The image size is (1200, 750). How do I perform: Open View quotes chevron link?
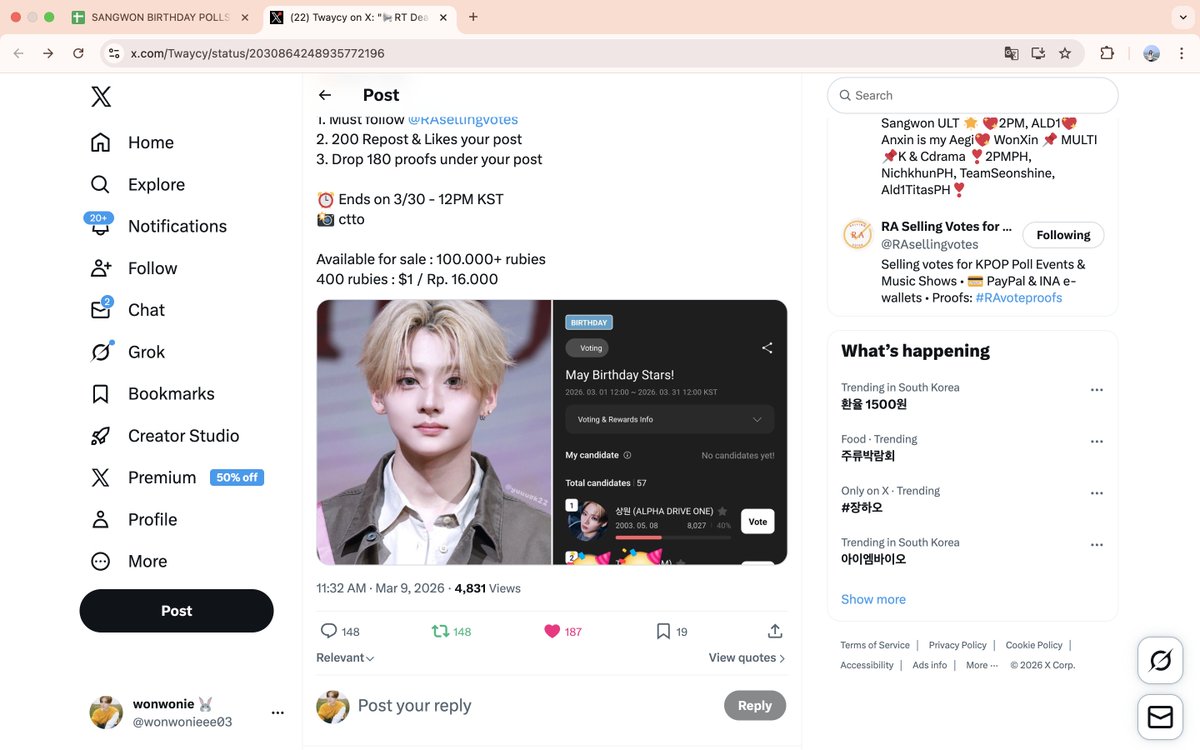click(747, 658)
